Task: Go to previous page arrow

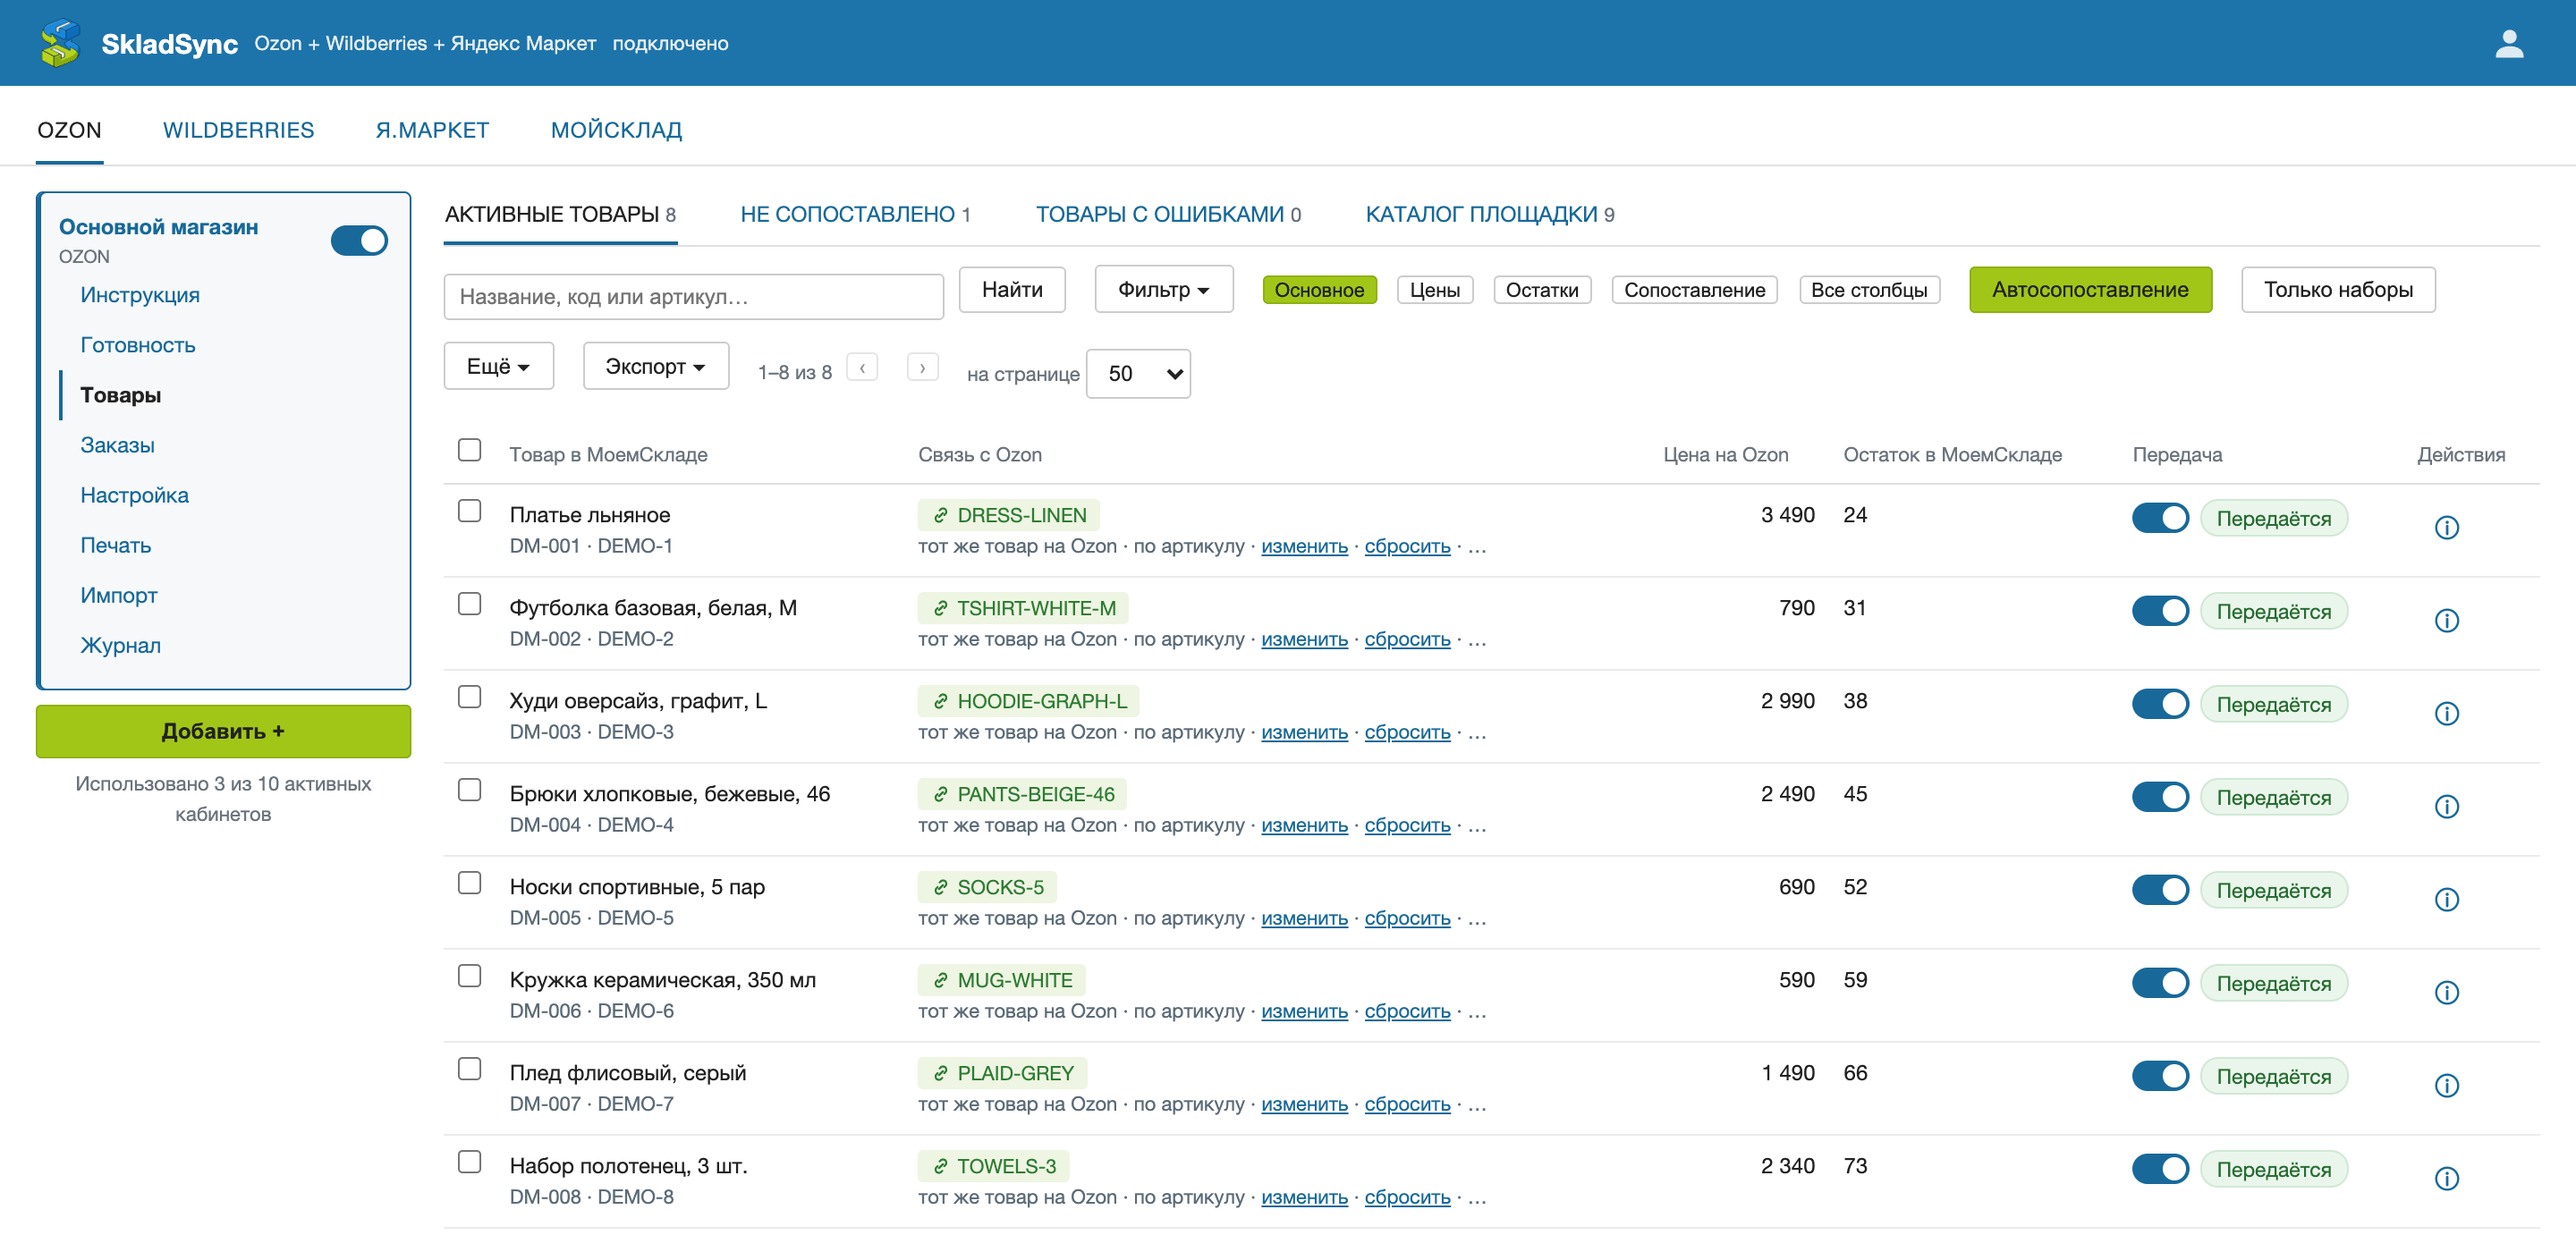Action: tap(862, 368)
